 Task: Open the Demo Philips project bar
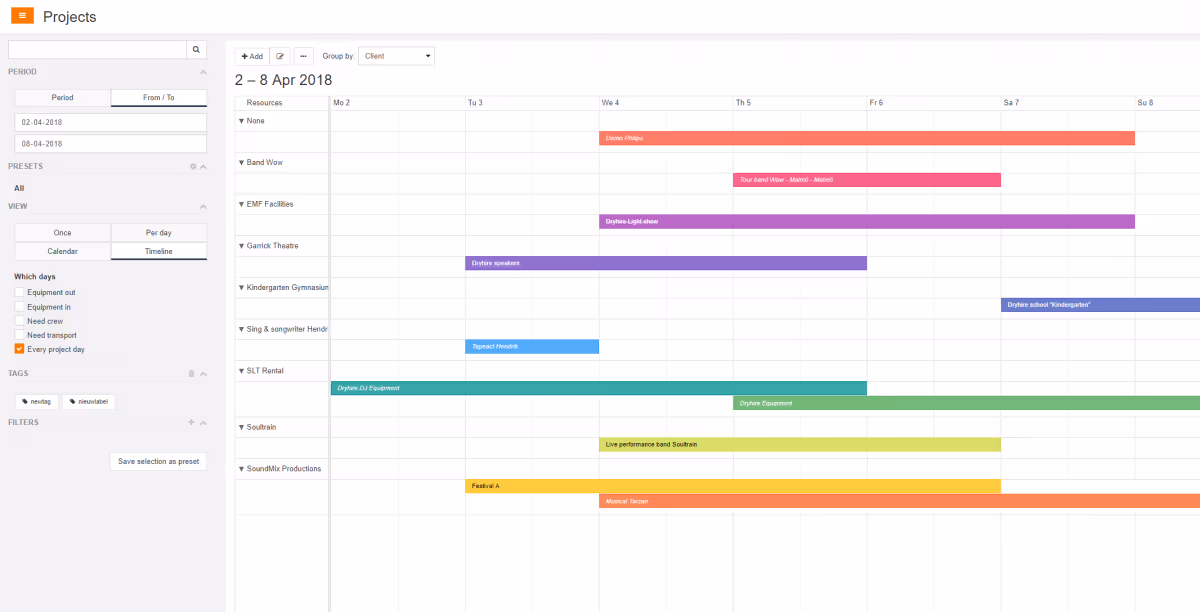click(867, 138)
